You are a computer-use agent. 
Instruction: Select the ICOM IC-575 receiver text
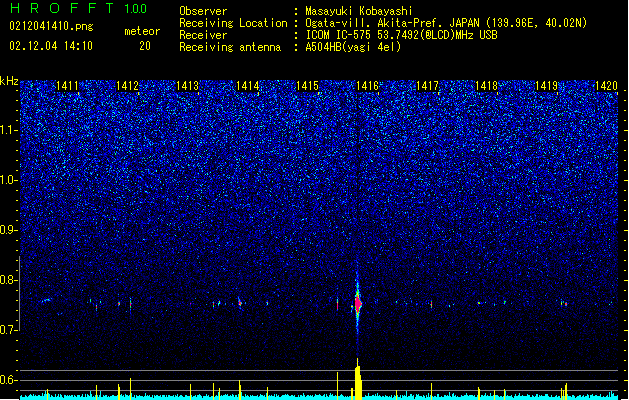(x=401, y=35)
